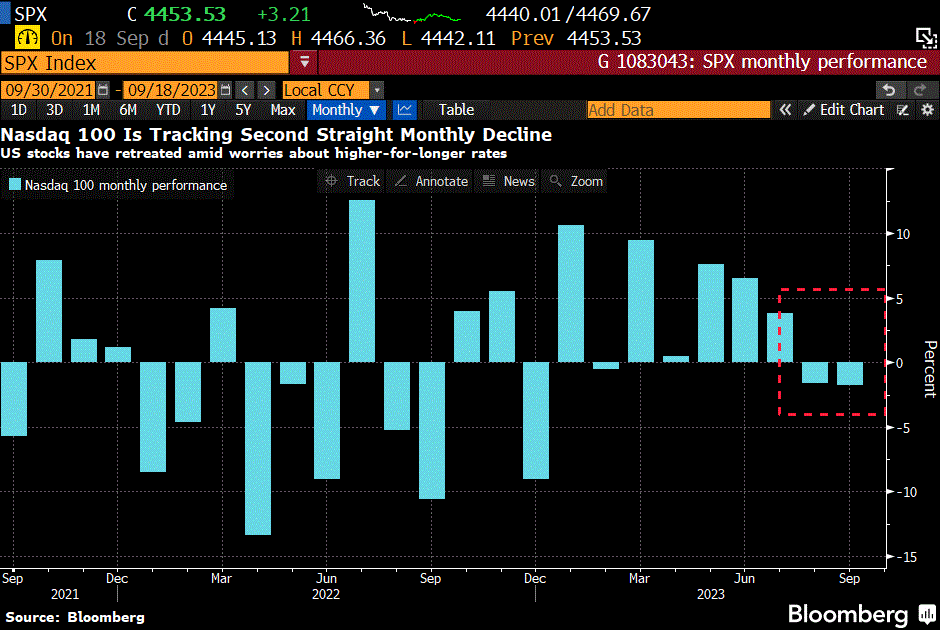Screen dimensions: 940x630
Task: Click the Prev value 4453.53
Action: point(604,38)
